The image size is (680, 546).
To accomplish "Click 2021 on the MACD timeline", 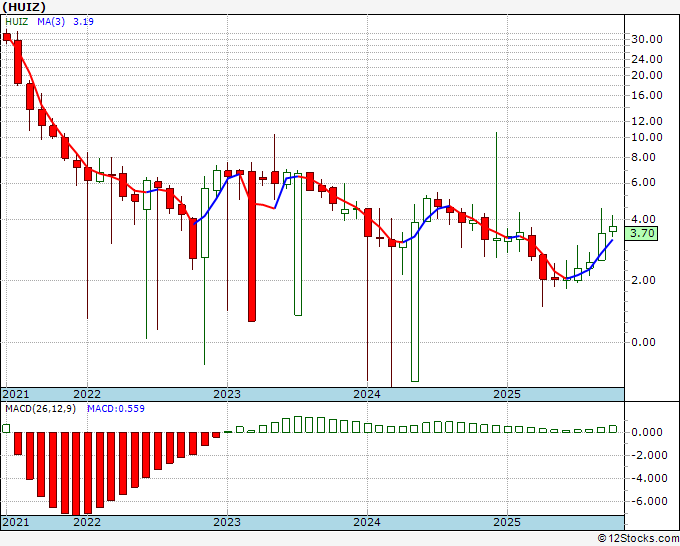I will tap(16, 522).
